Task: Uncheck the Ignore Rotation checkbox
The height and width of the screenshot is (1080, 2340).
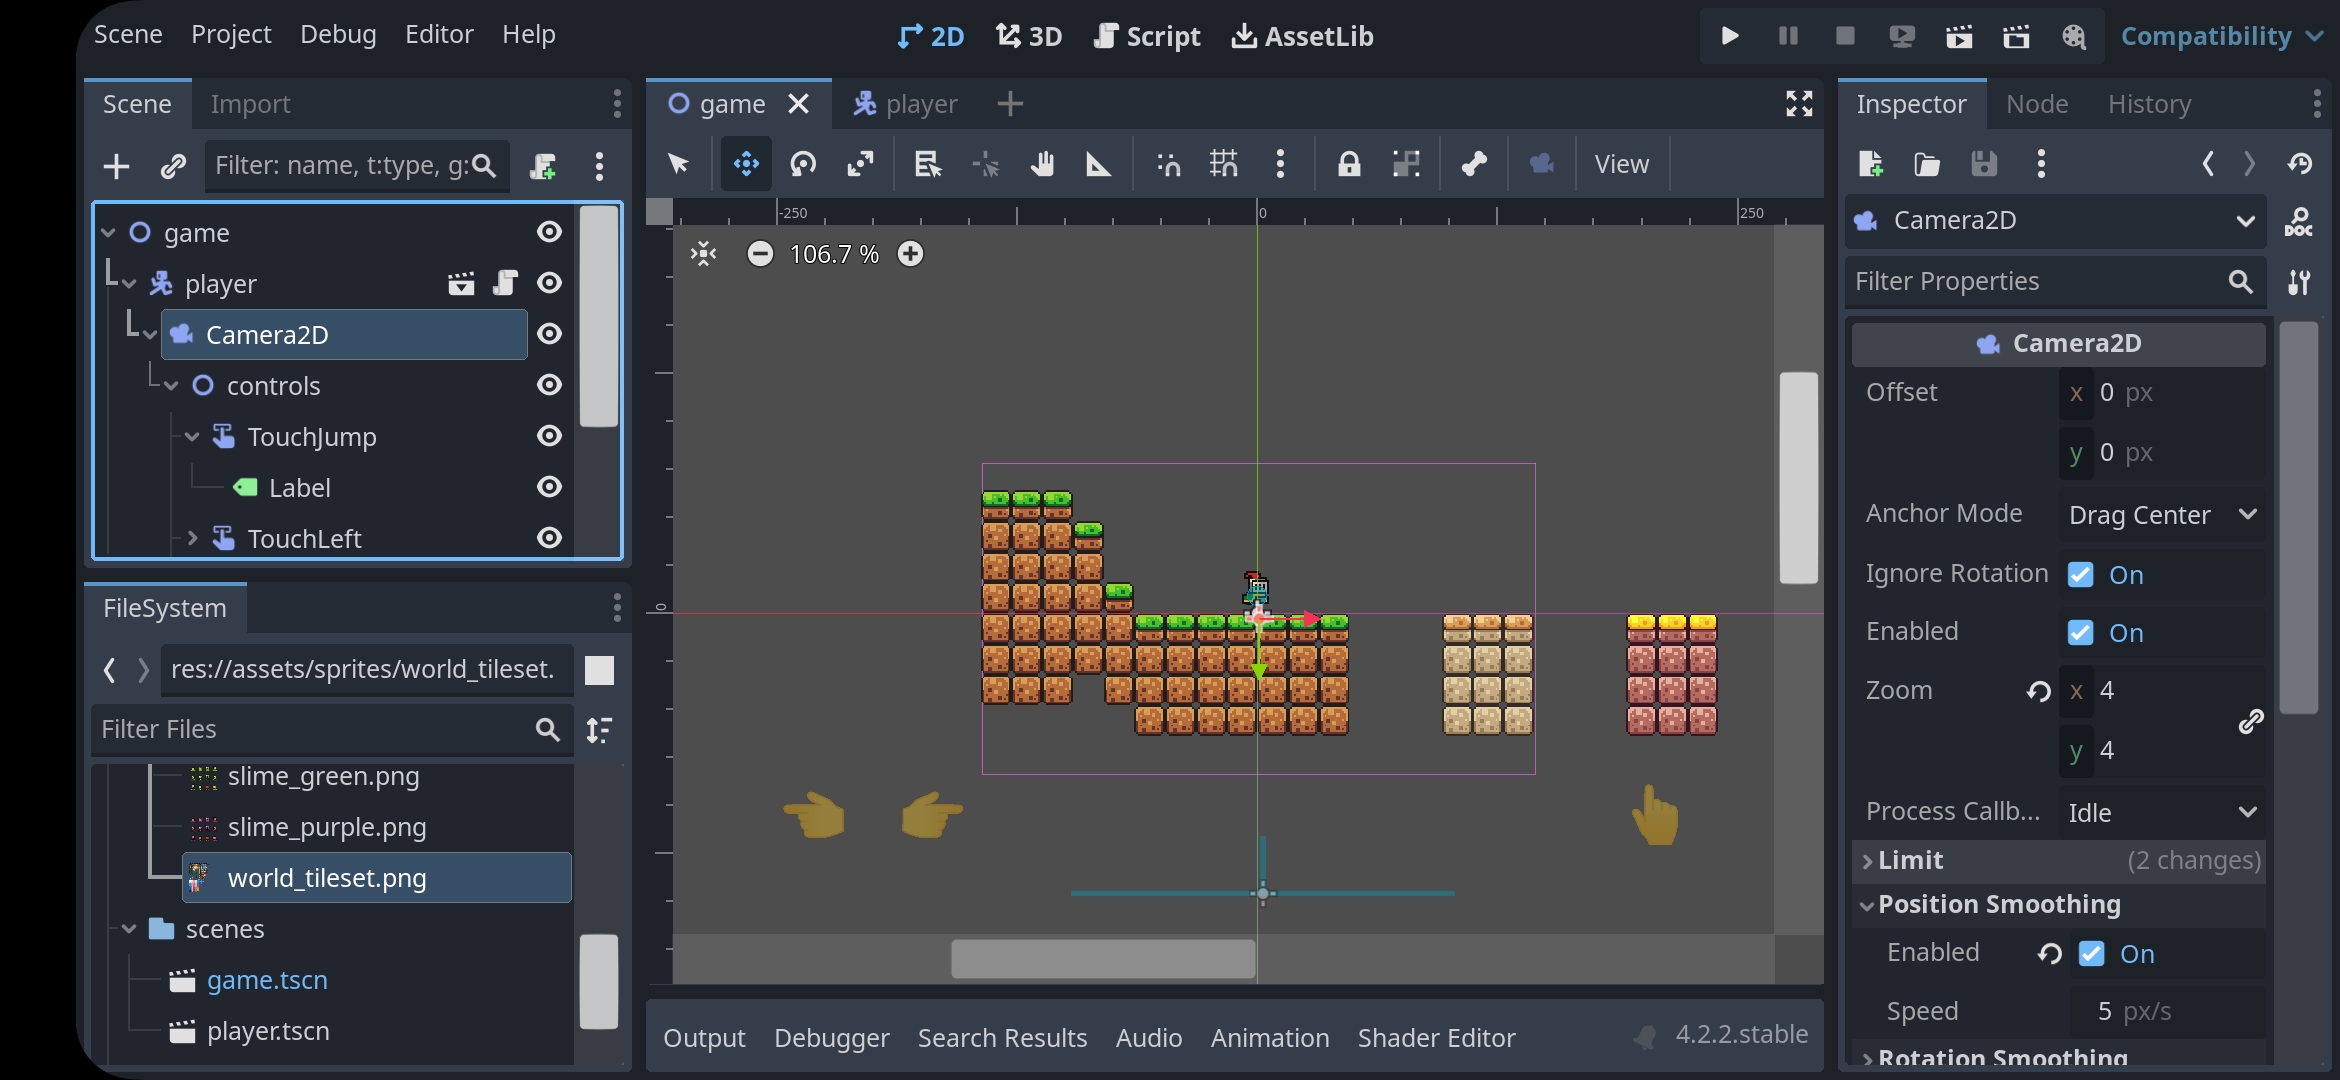Action: tap(2081, 575)
